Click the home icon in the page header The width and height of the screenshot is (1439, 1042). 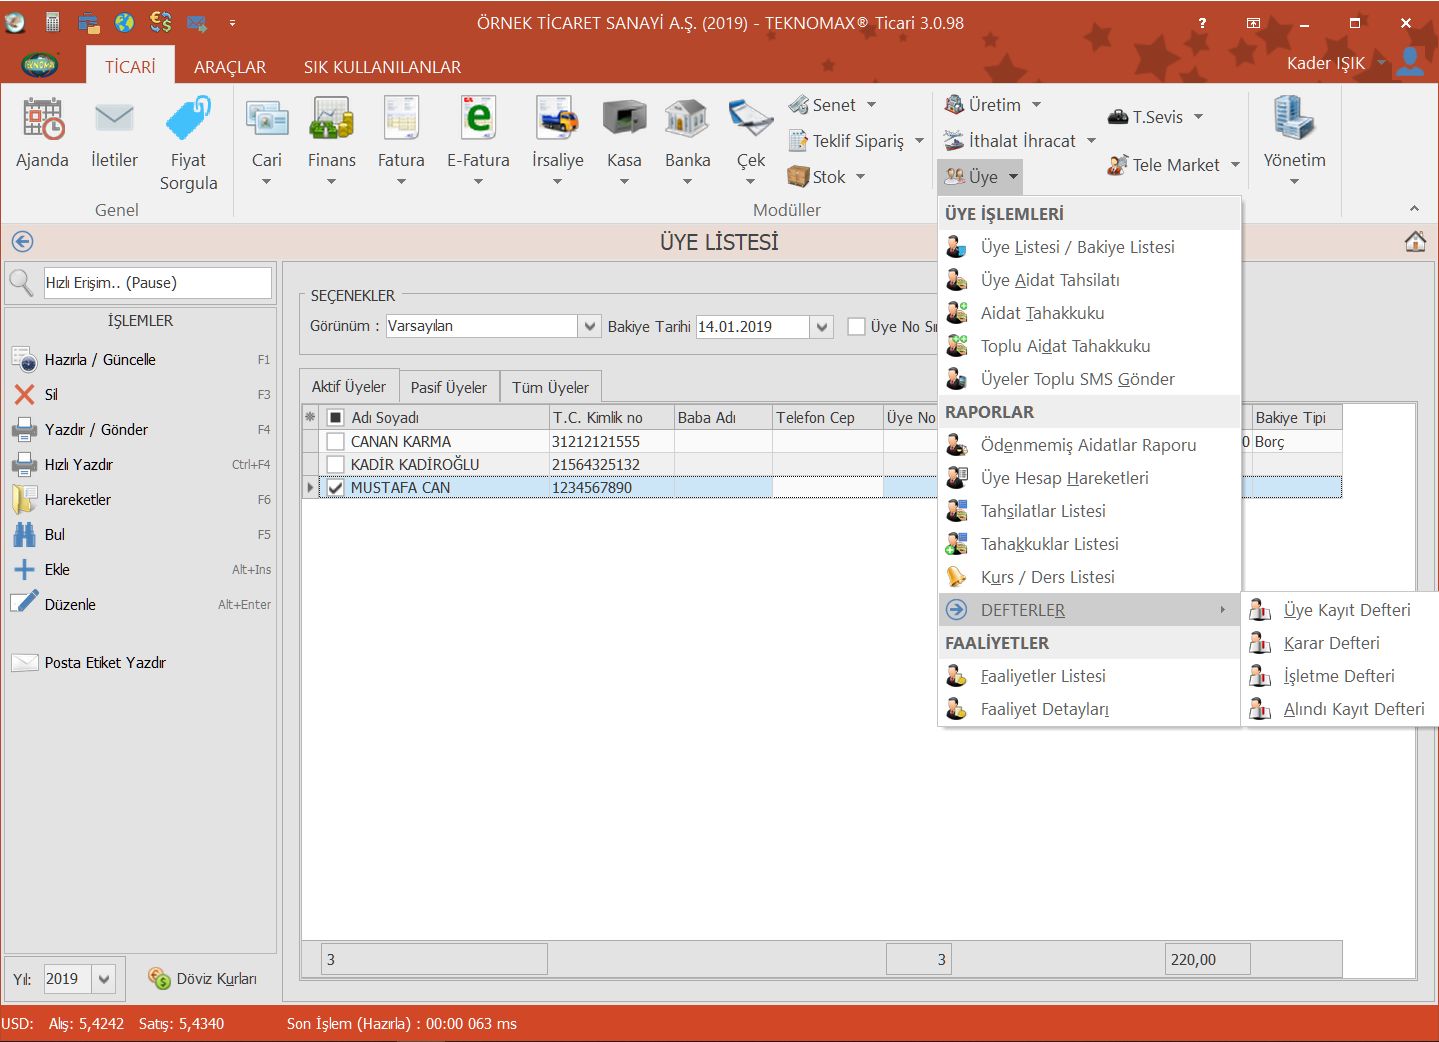[1415, 242]
